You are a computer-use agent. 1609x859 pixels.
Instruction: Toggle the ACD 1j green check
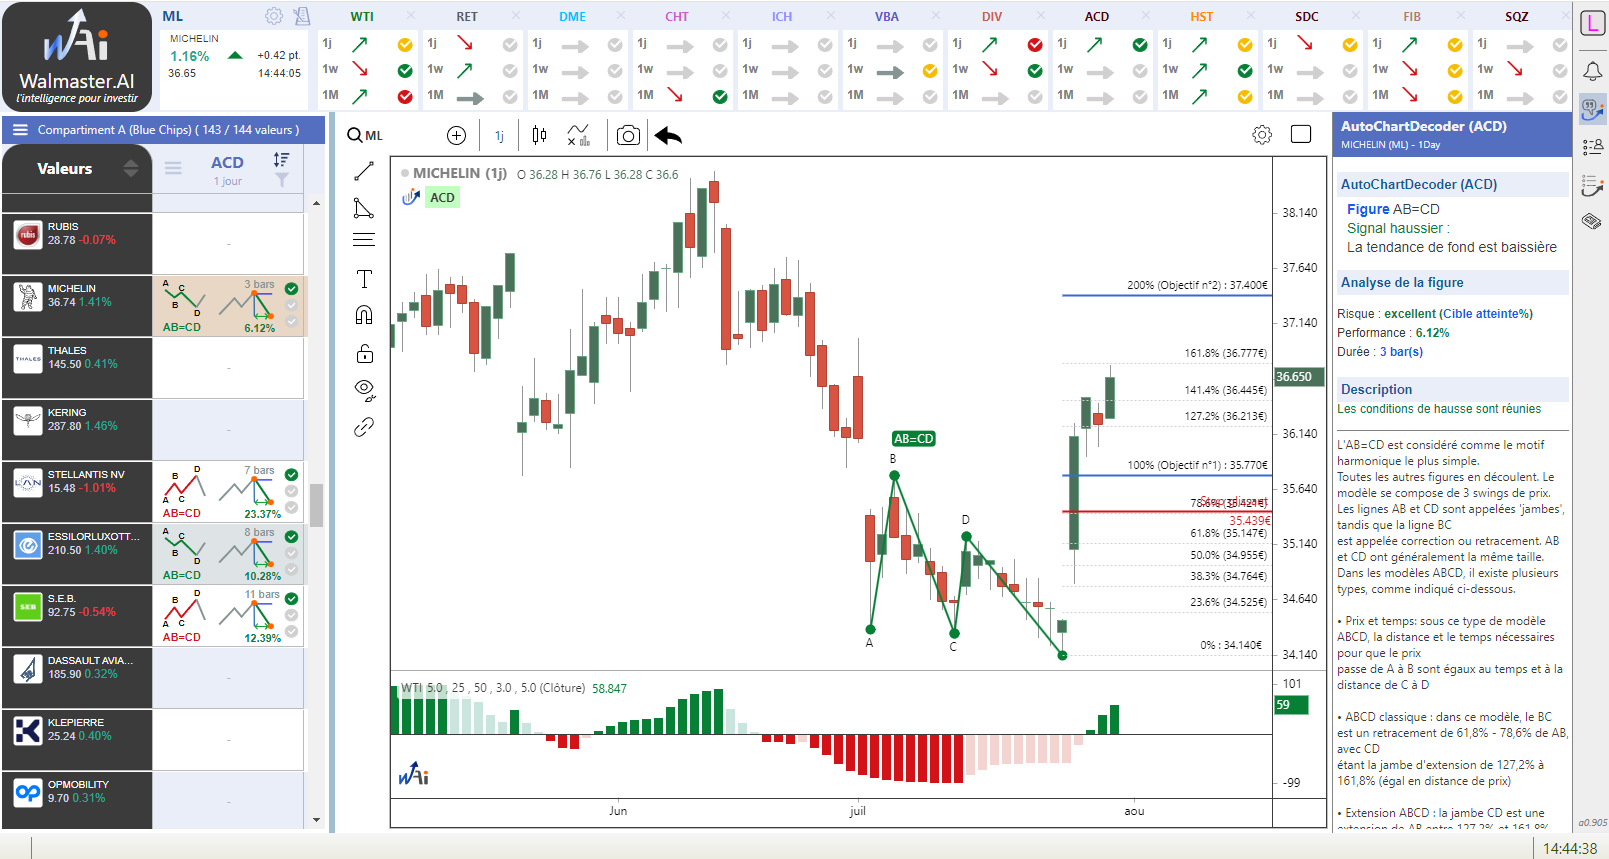[1140, 44]
